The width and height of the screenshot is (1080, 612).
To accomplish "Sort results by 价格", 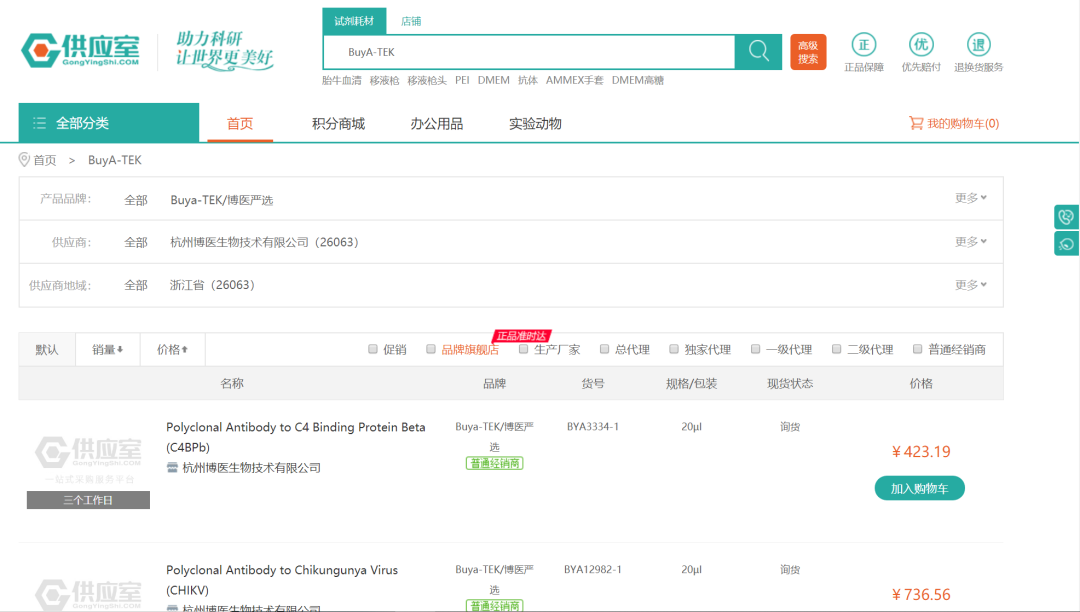I will [172, 350].
